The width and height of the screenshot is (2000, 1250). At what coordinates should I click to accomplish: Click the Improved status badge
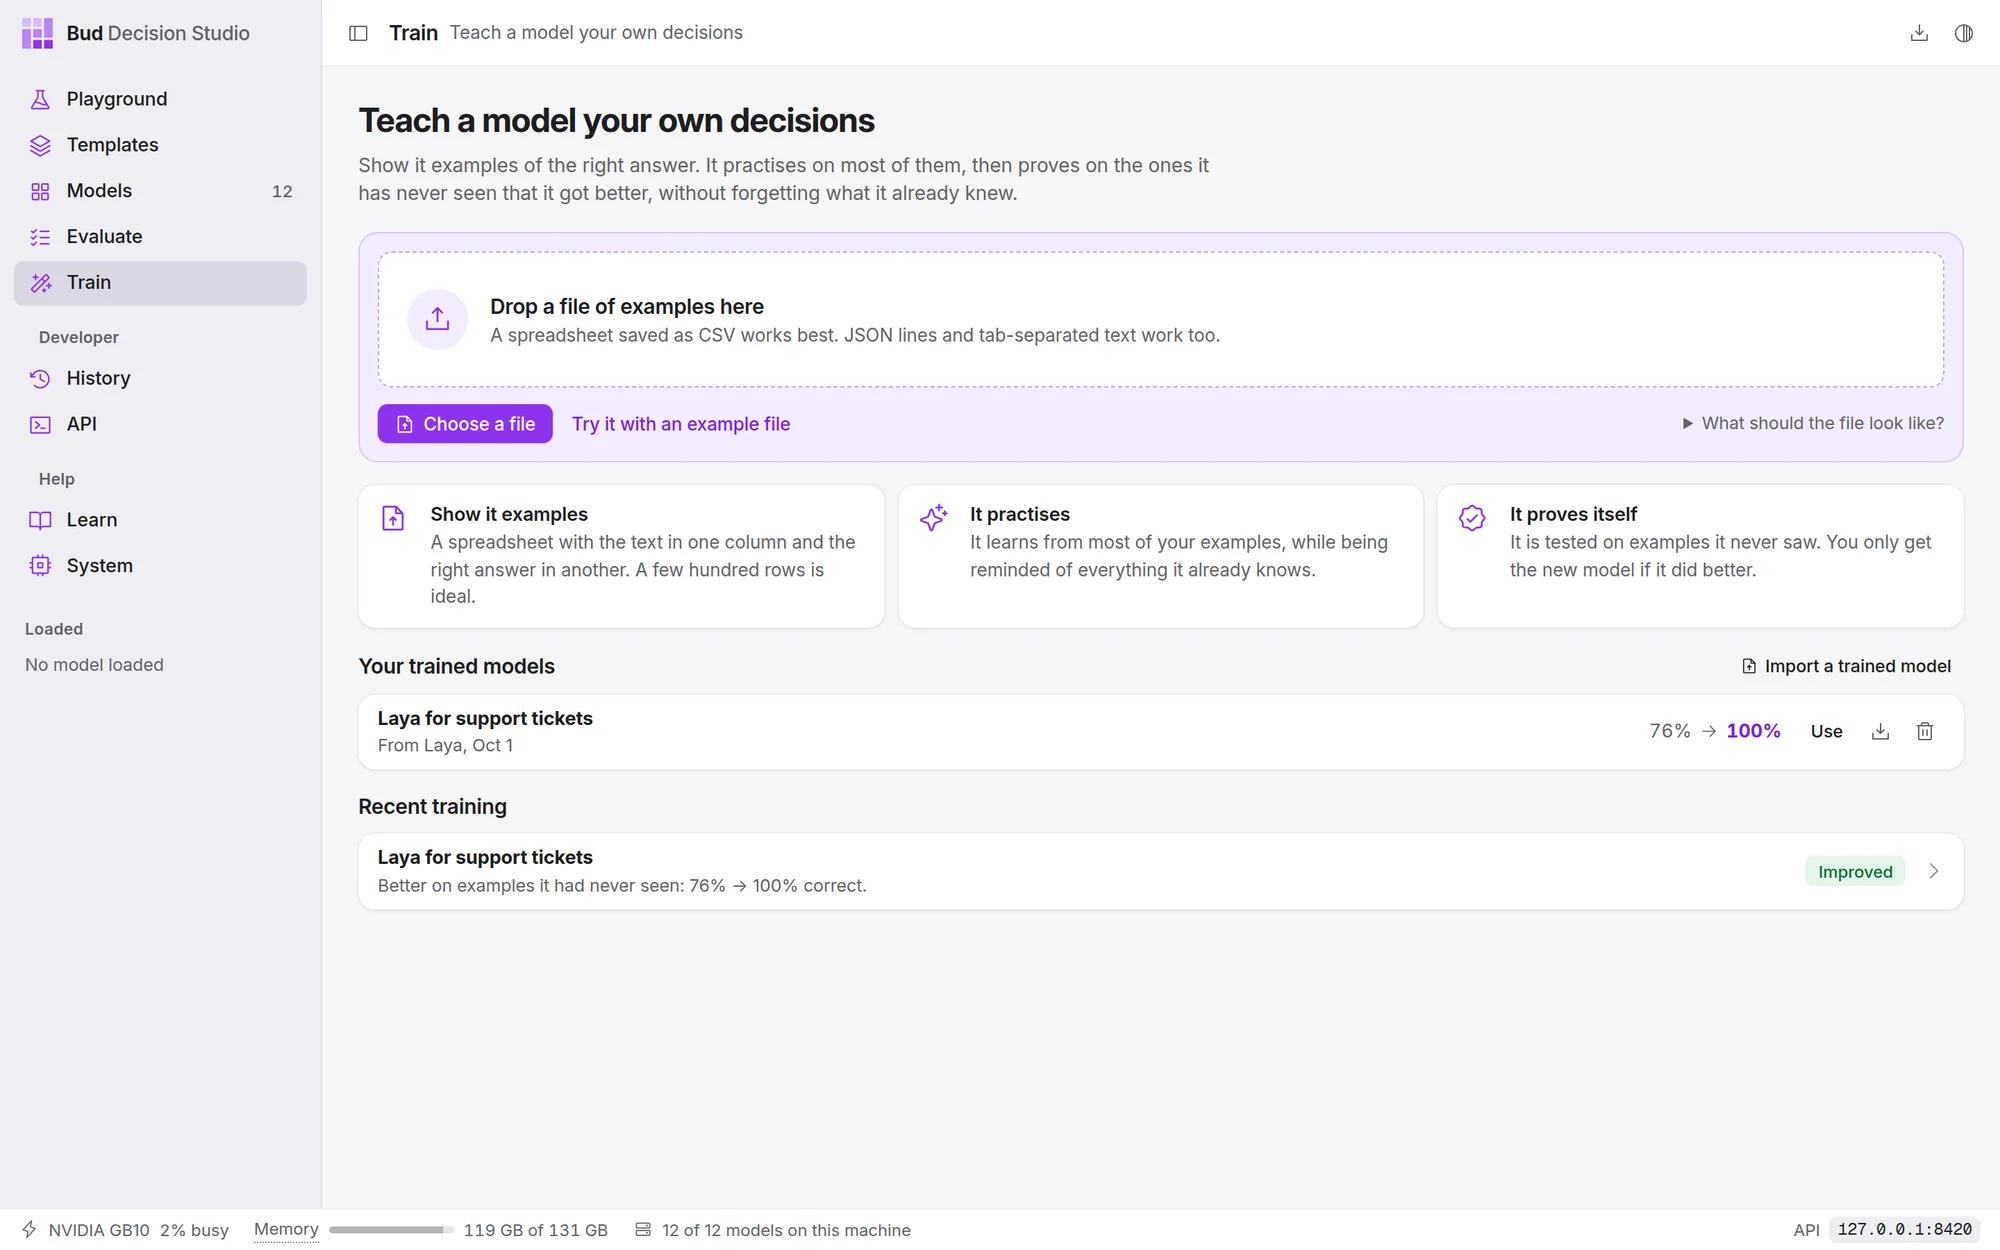pos(1855,871)
